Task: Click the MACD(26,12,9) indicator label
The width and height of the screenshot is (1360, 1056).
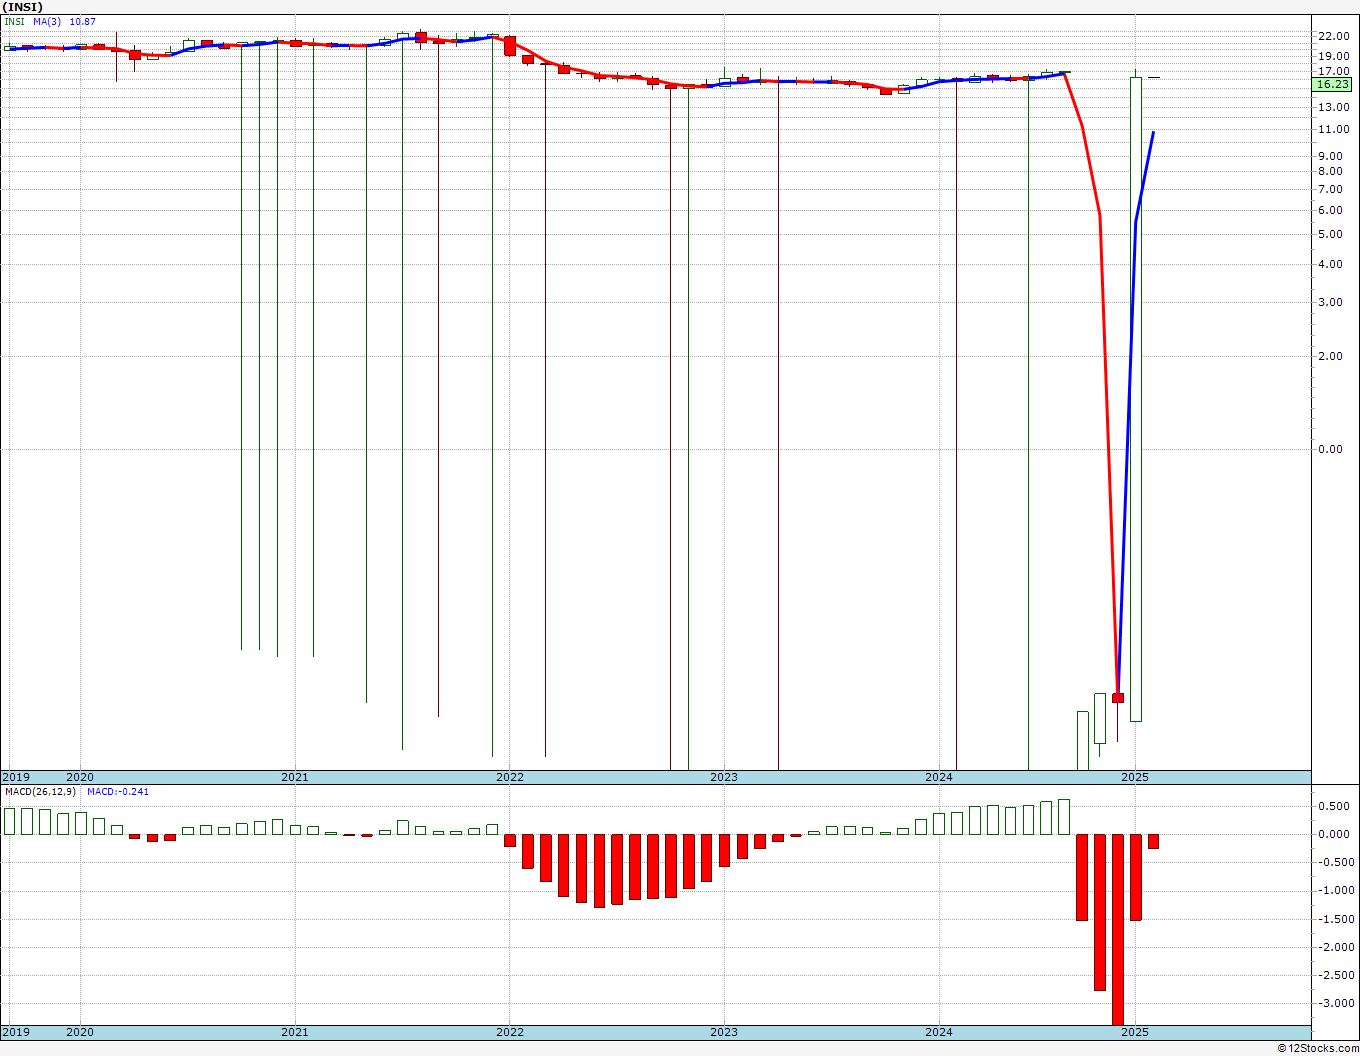Action: pyautogui.click(x=40, y=792)
